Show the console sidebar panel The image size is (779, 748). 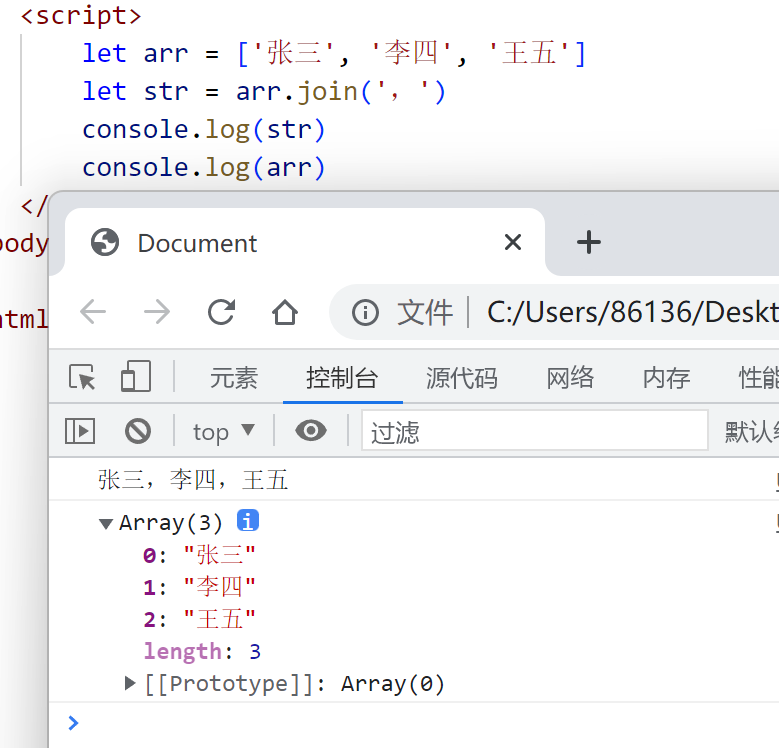tap(80, 431)
